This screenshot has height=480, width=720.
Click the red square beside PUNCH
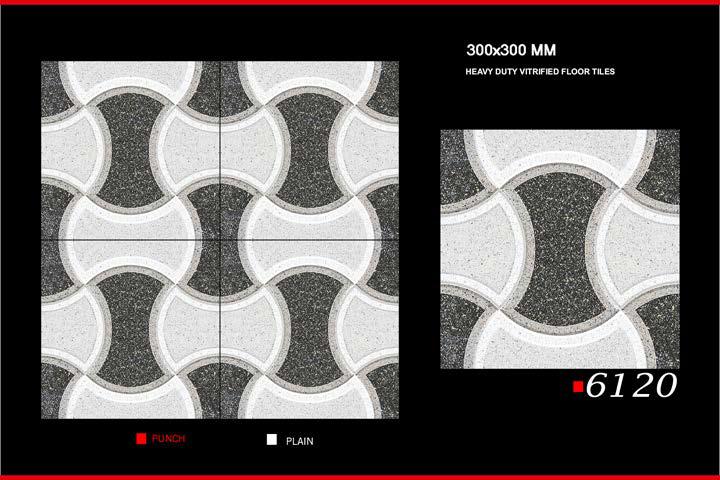pos(141,439)
